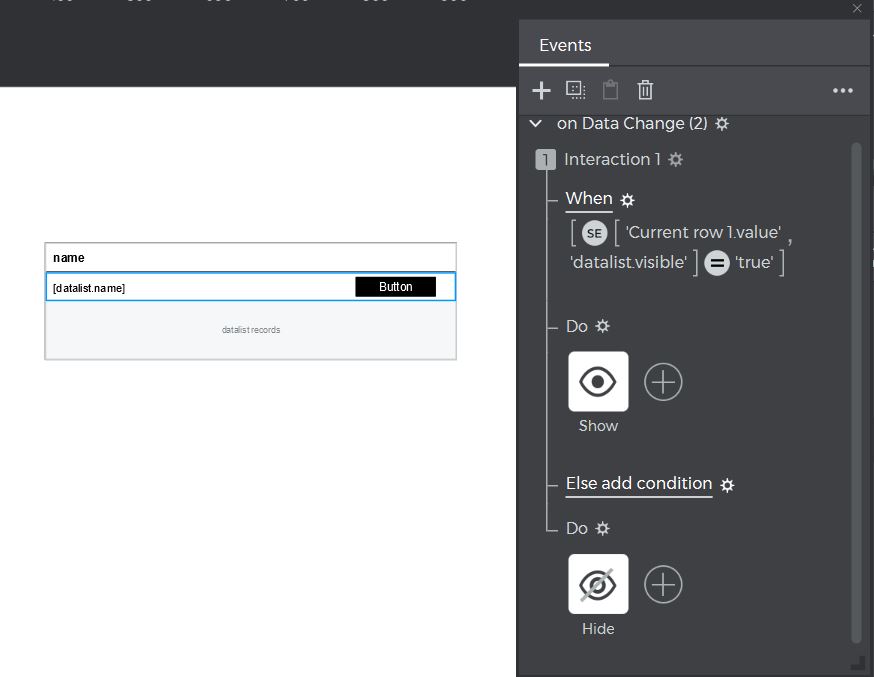Viewport: 874px width, 677px height.
Task: Select the 'true' value in condition
Action: point(754,262)
